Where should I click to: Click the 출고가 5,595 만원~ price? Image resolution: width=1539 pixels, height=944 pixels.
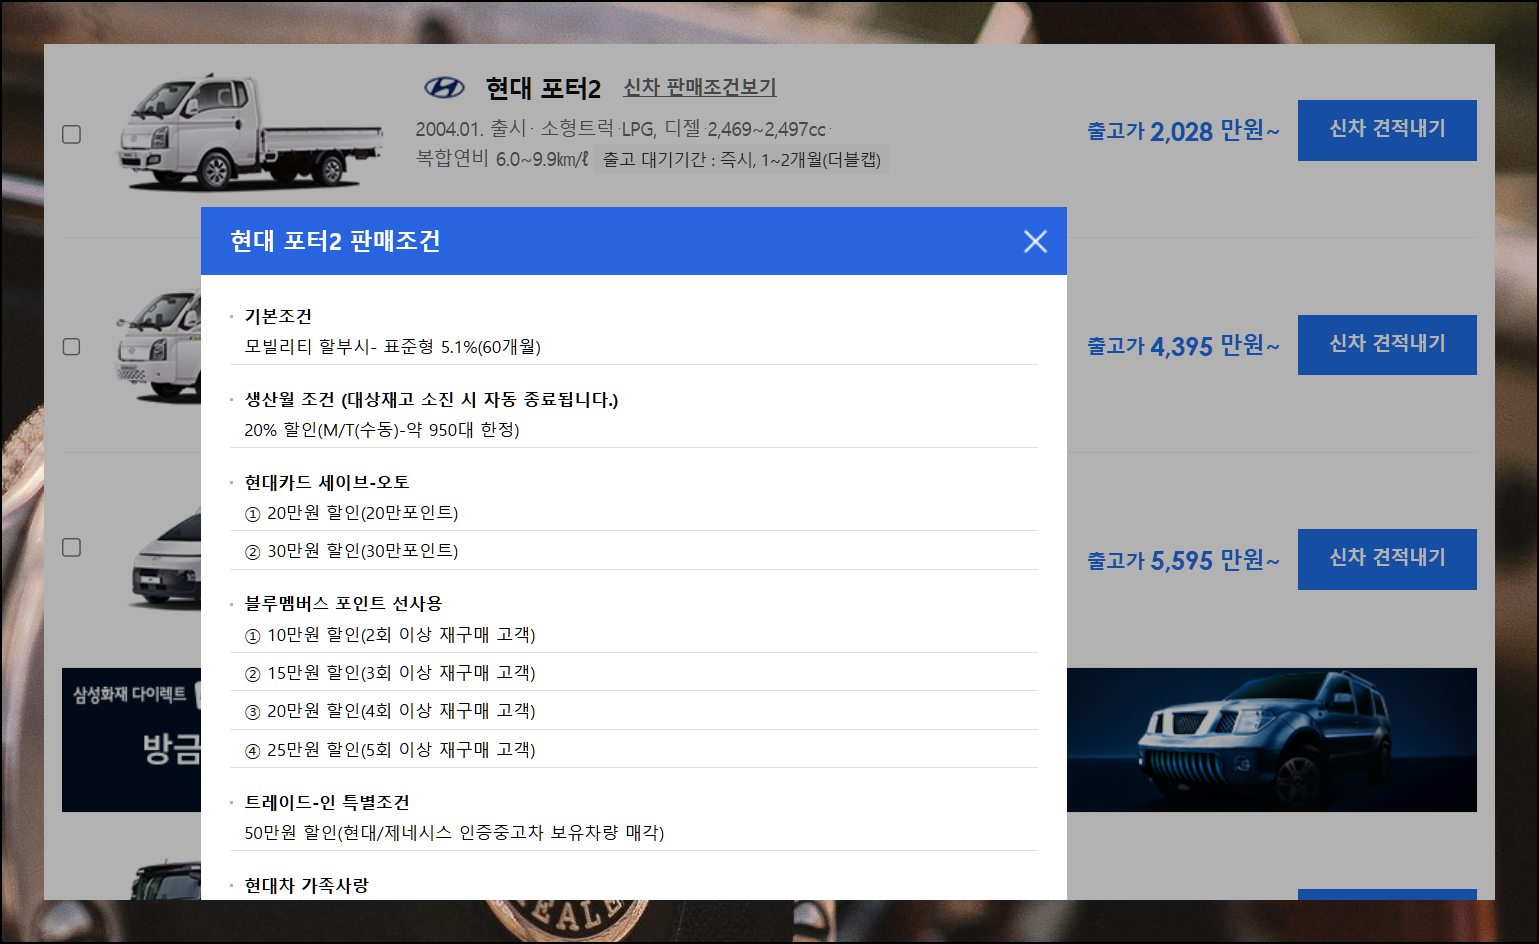1184,560
